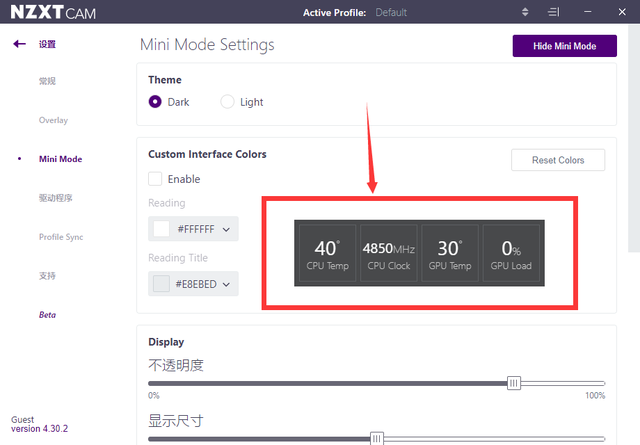Screen dimensions: 640x445
Task: Open the 常规 settings section
Action: click(x=47, y=81)
